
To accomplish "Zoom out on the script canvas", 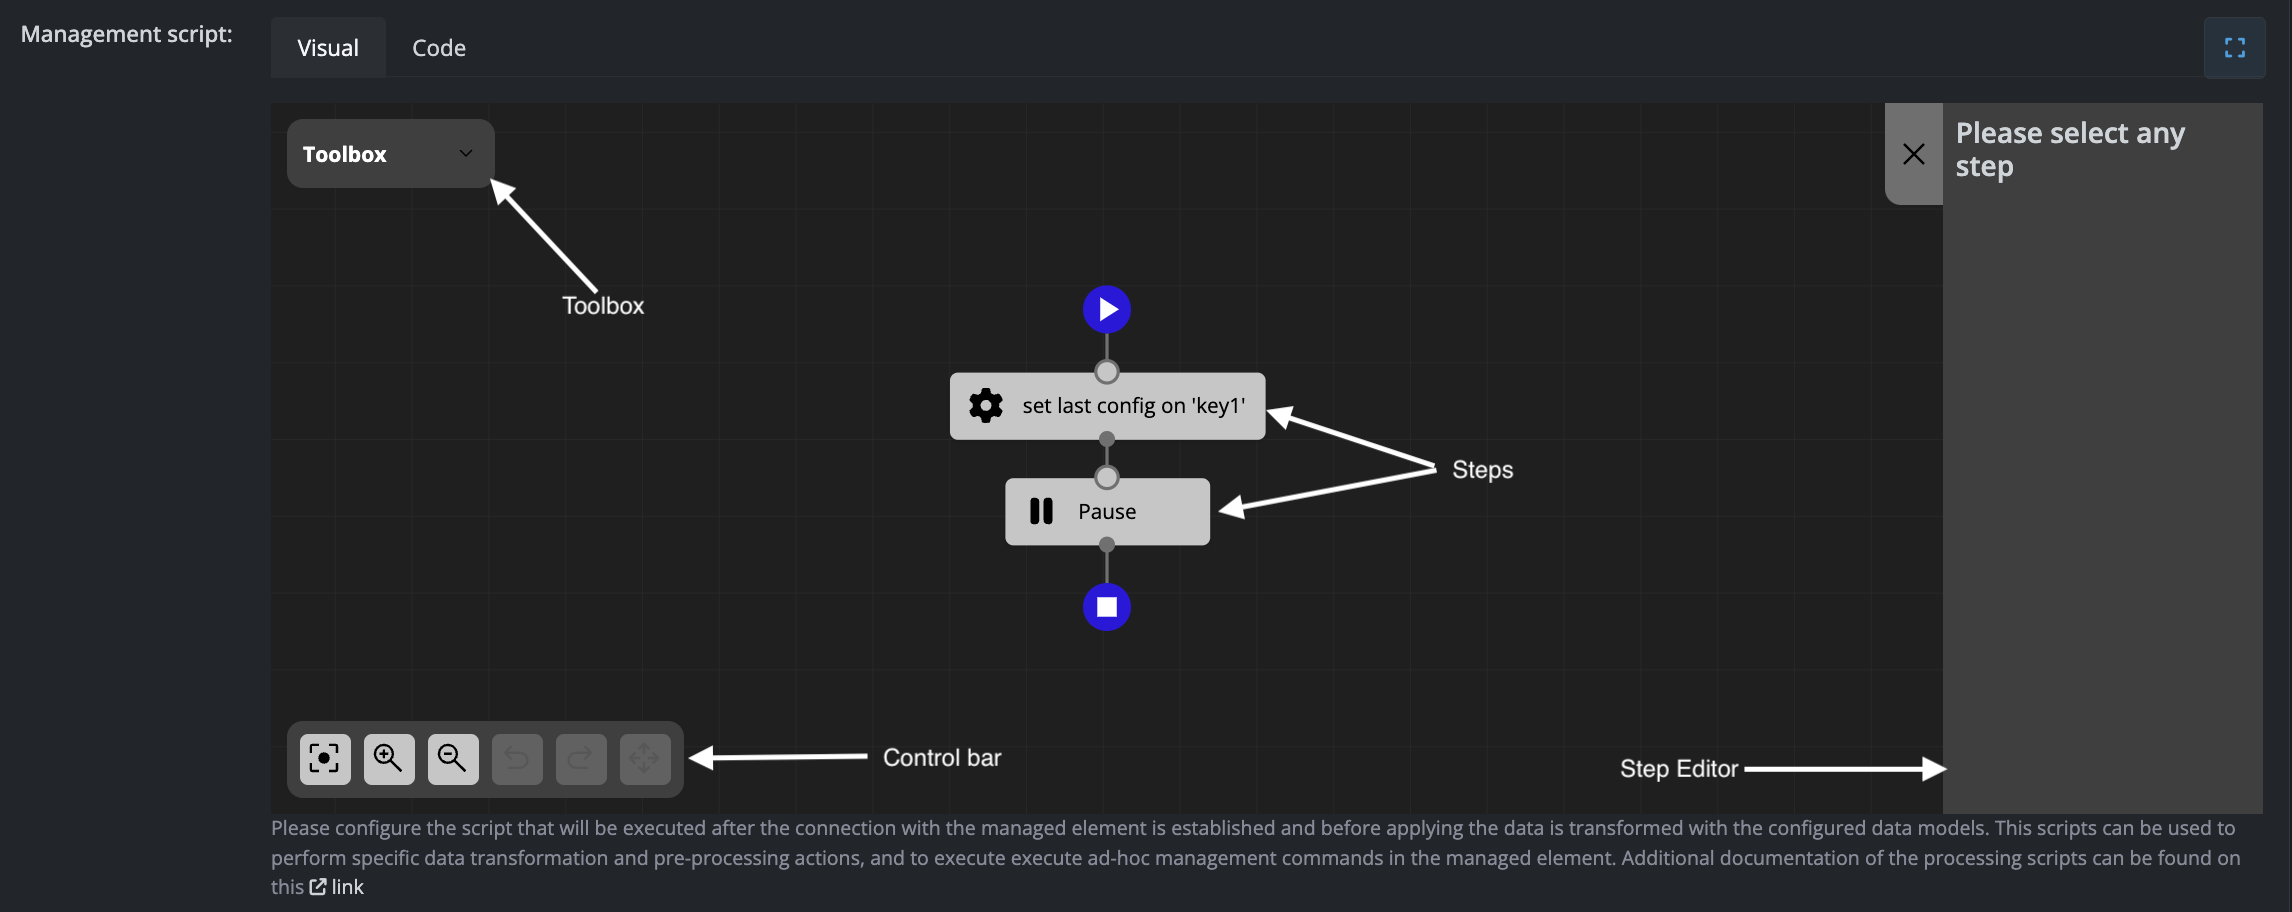I will 453,759.
